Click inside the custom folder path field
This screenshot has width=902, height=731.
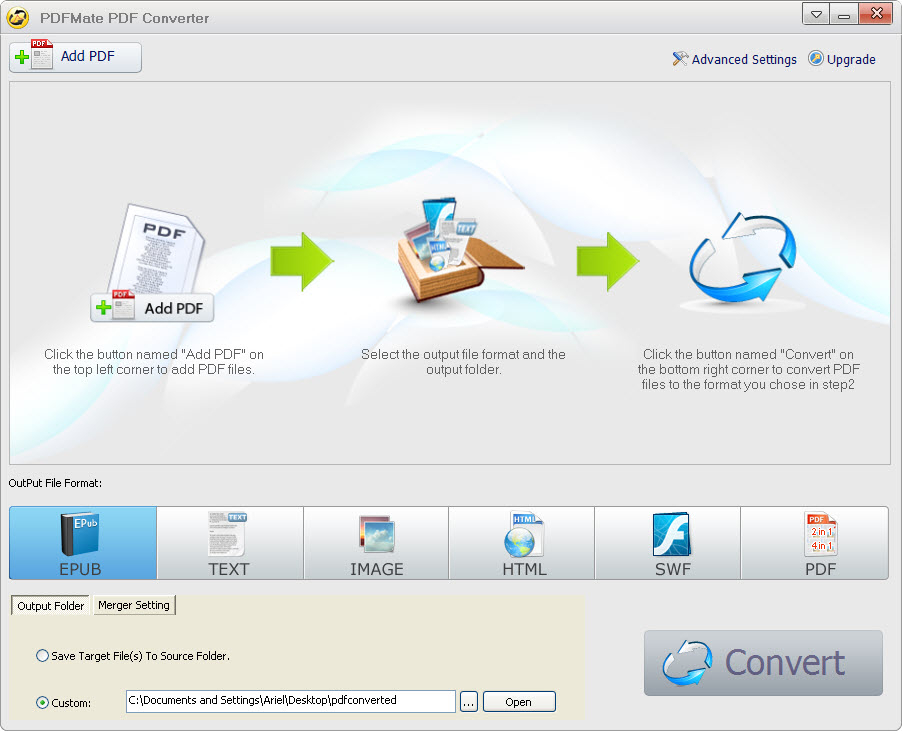[x=290, y=701]
